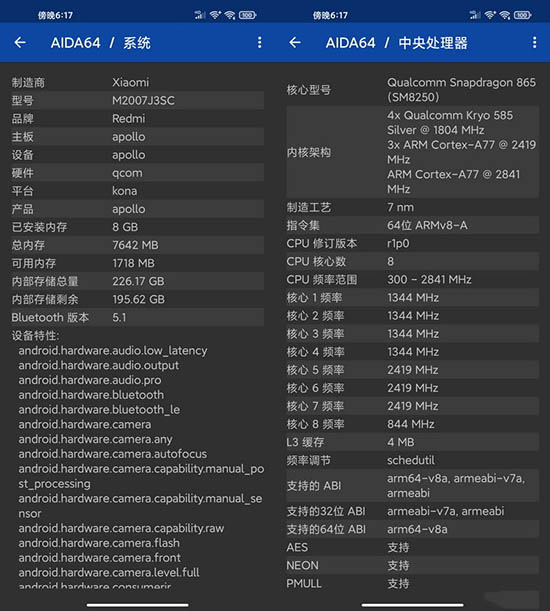Select the 核心 8 频率 844 MHz row
Viewport: 550px width, 611px height.
[412, 424]
